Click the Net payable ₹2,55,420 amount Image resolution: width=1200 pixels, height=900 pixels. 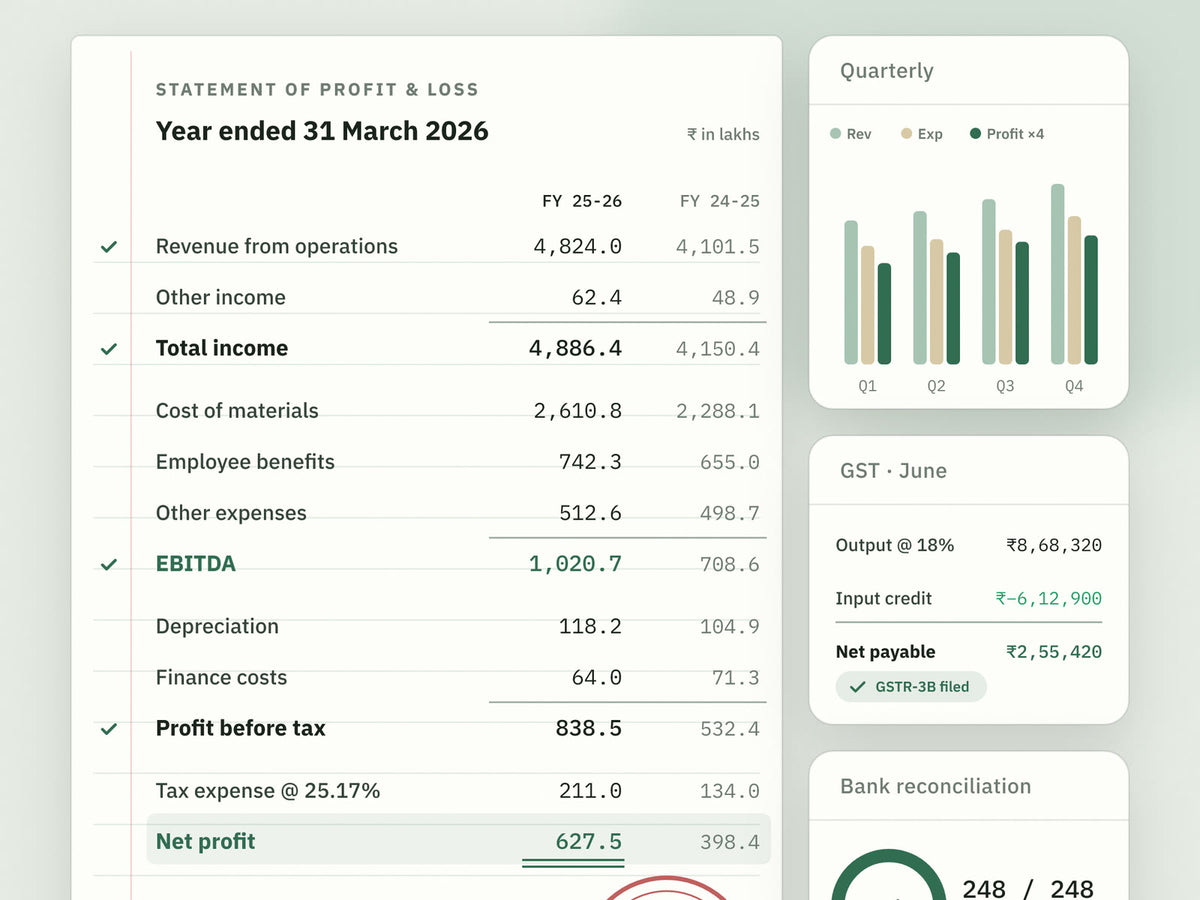(1054, 652)
